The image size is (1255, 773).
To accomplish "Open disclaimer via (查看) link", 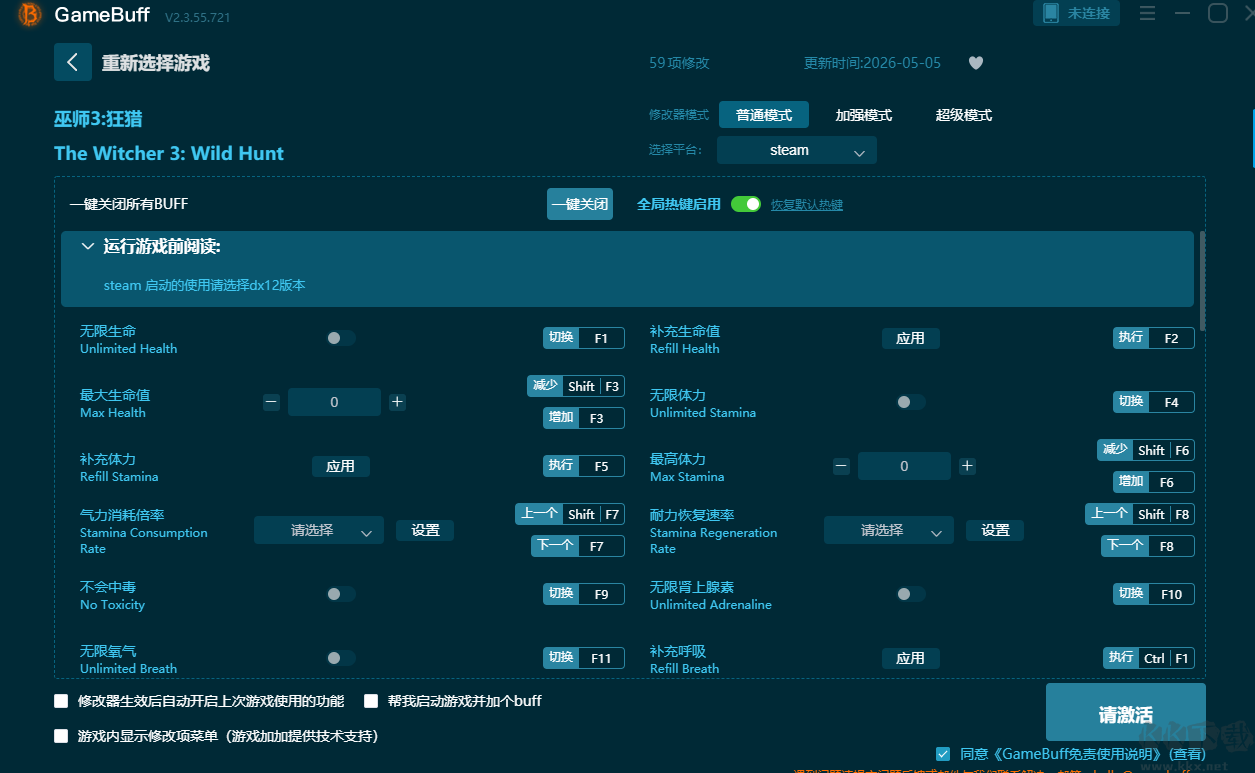I will pos(1189,754).
